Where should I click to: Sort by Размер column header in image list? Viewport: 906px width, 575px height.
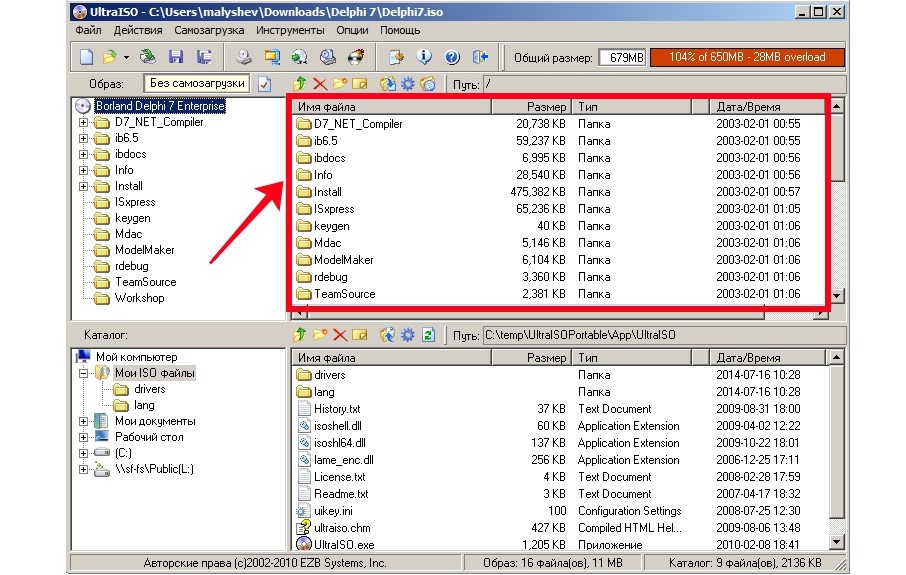pos(545,106)
